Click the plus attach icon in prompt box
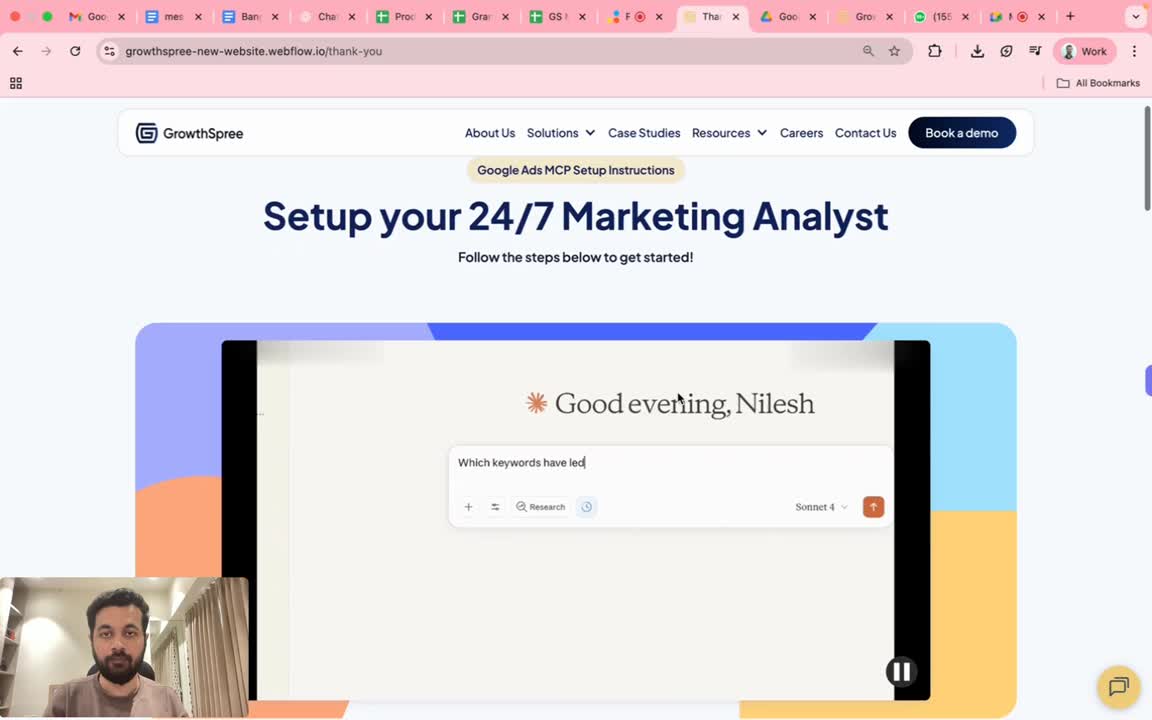 coord(468,507)
